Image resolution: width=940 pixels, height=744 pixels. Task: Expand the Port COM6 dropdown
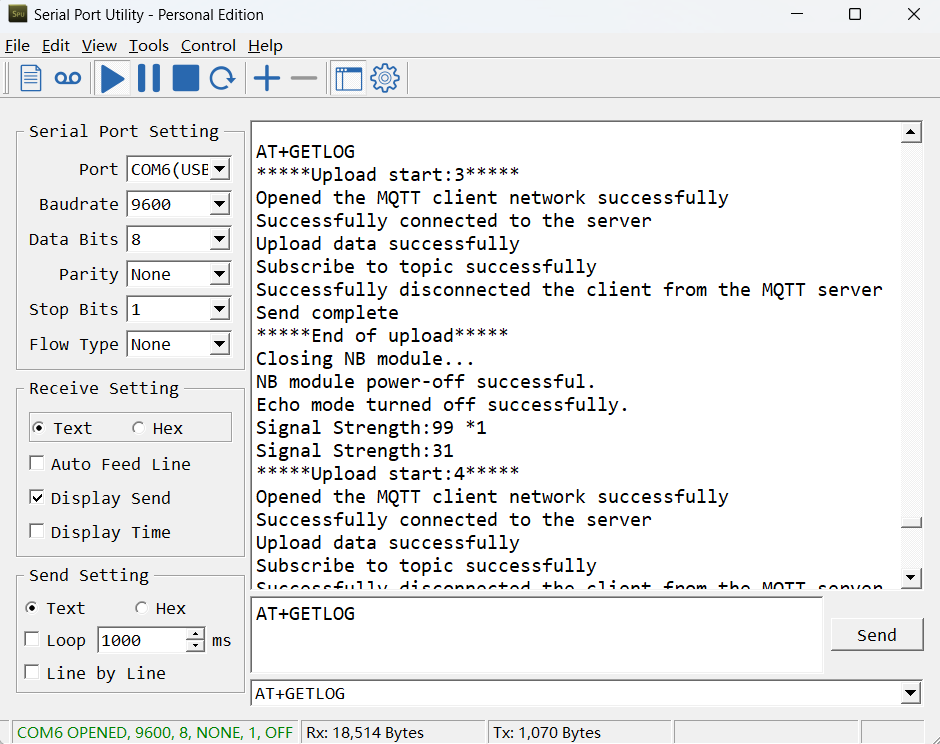[x=220, y=169]
